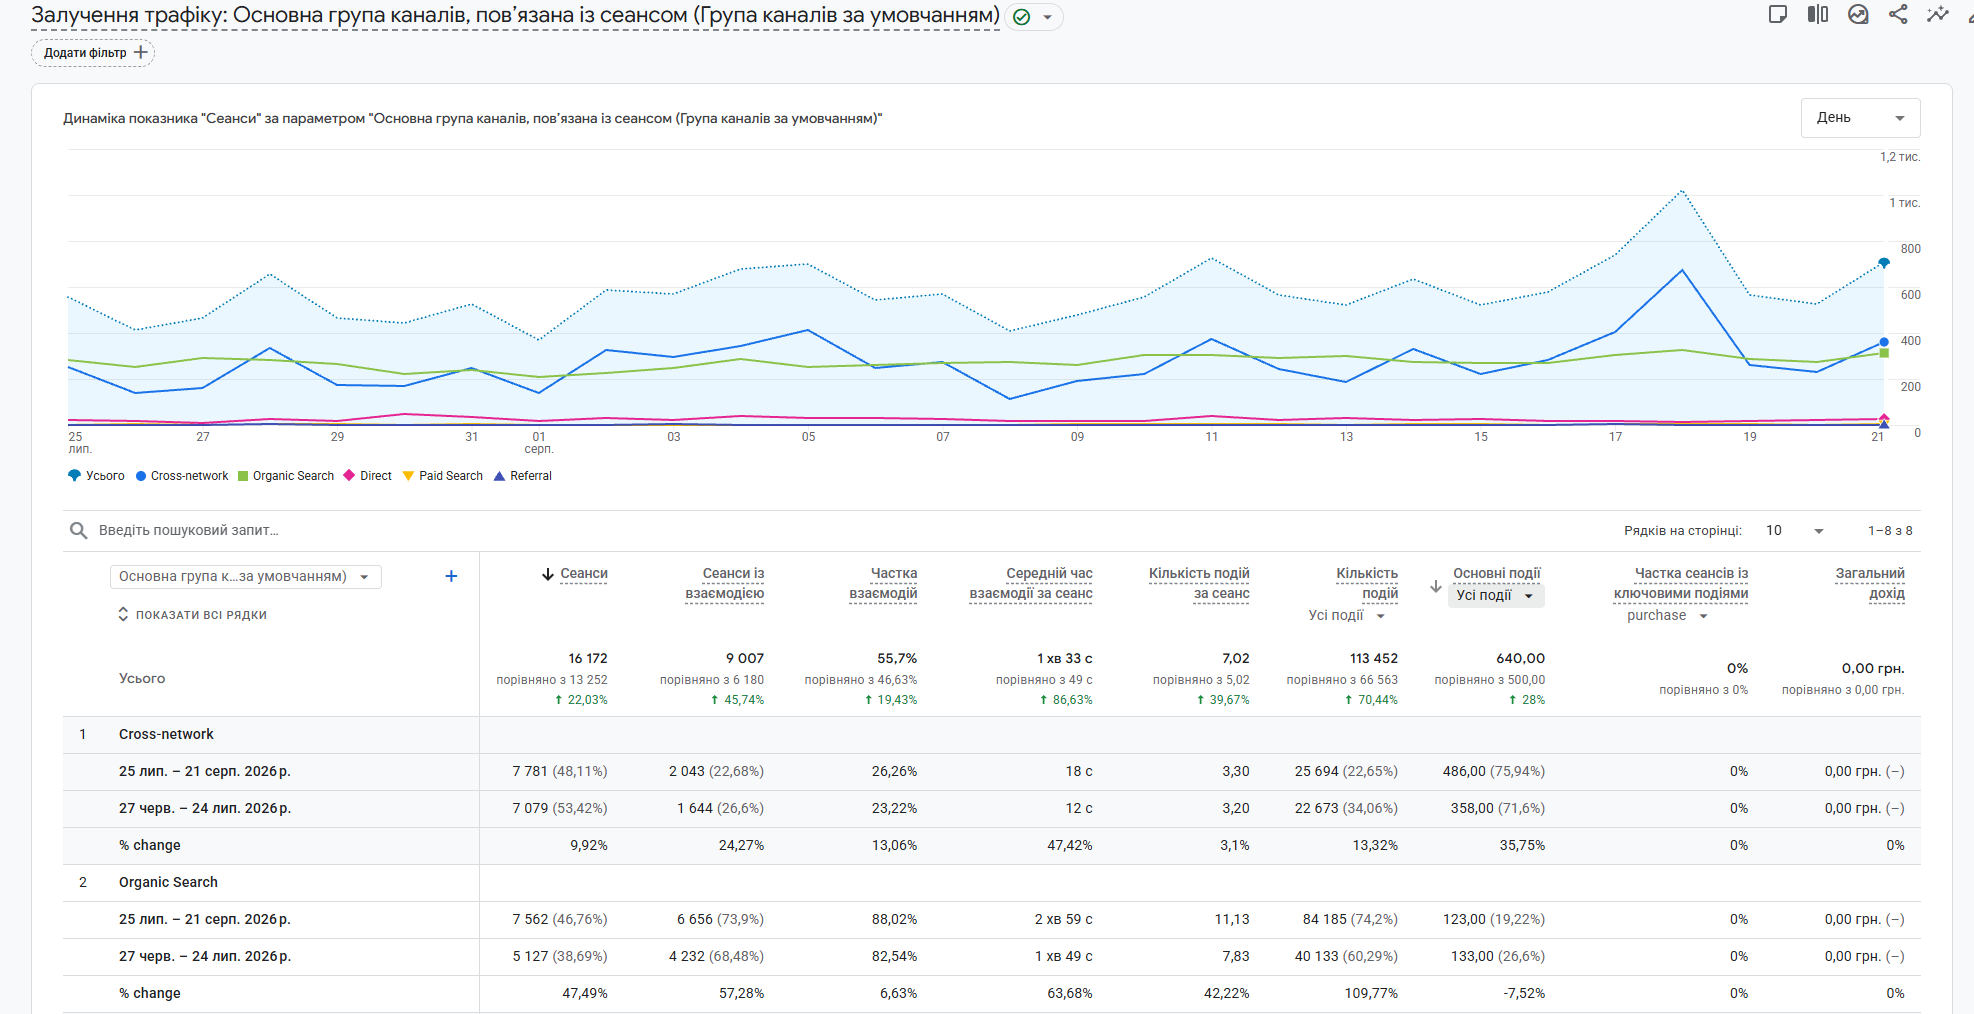Click the search magnifier icon in table
Viewport: 1974px width, 1014px height.
(78, 530)
